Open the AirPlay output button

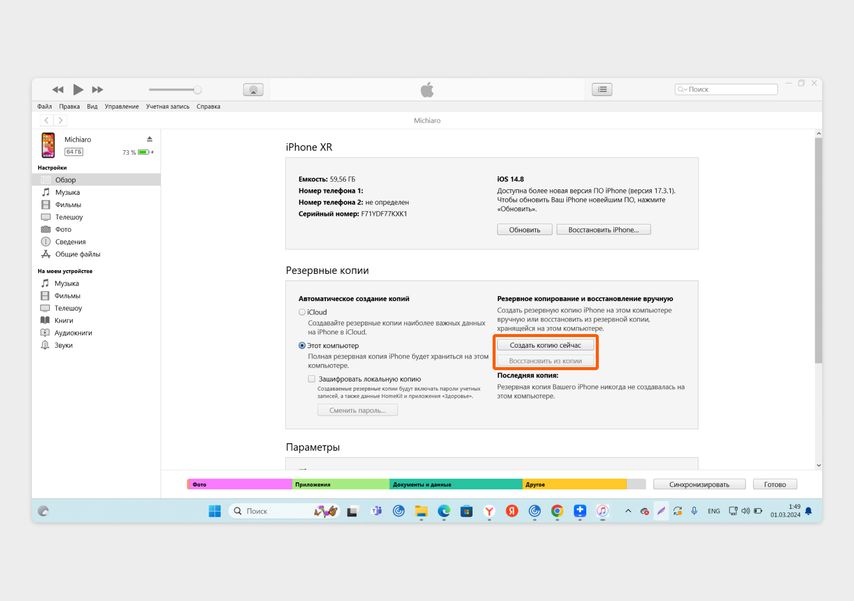click(253, 89)
